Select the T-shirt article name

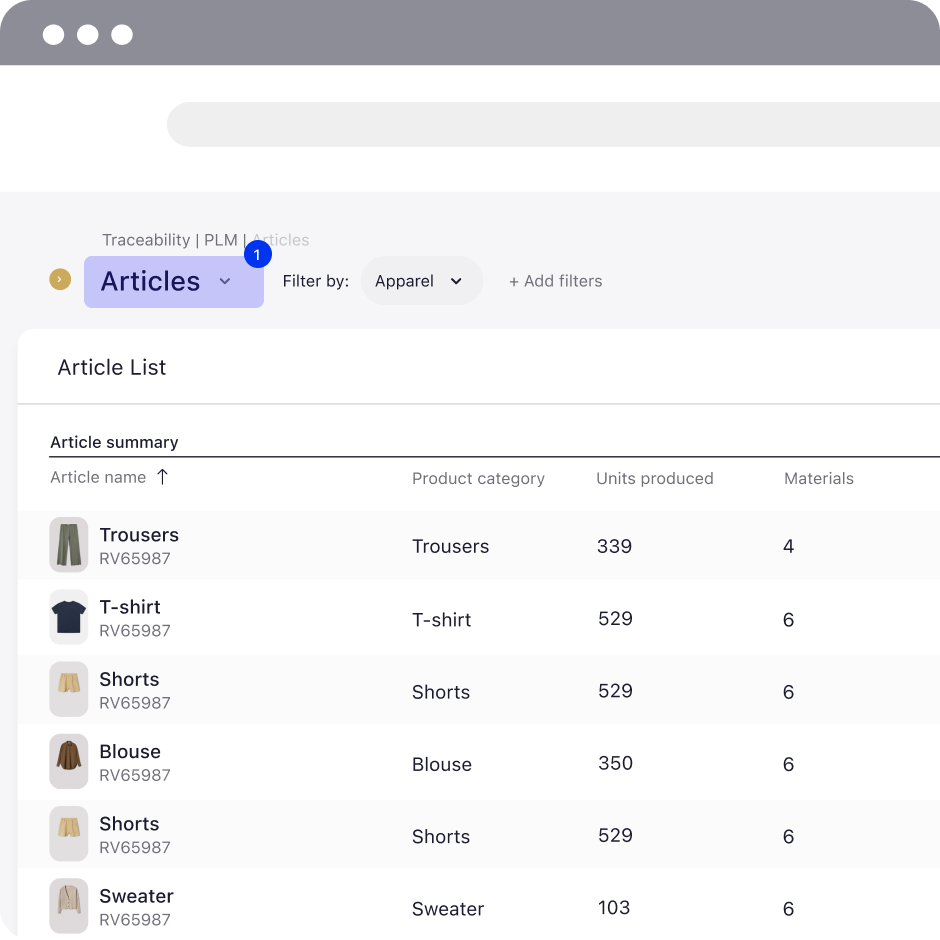[130, 607]
